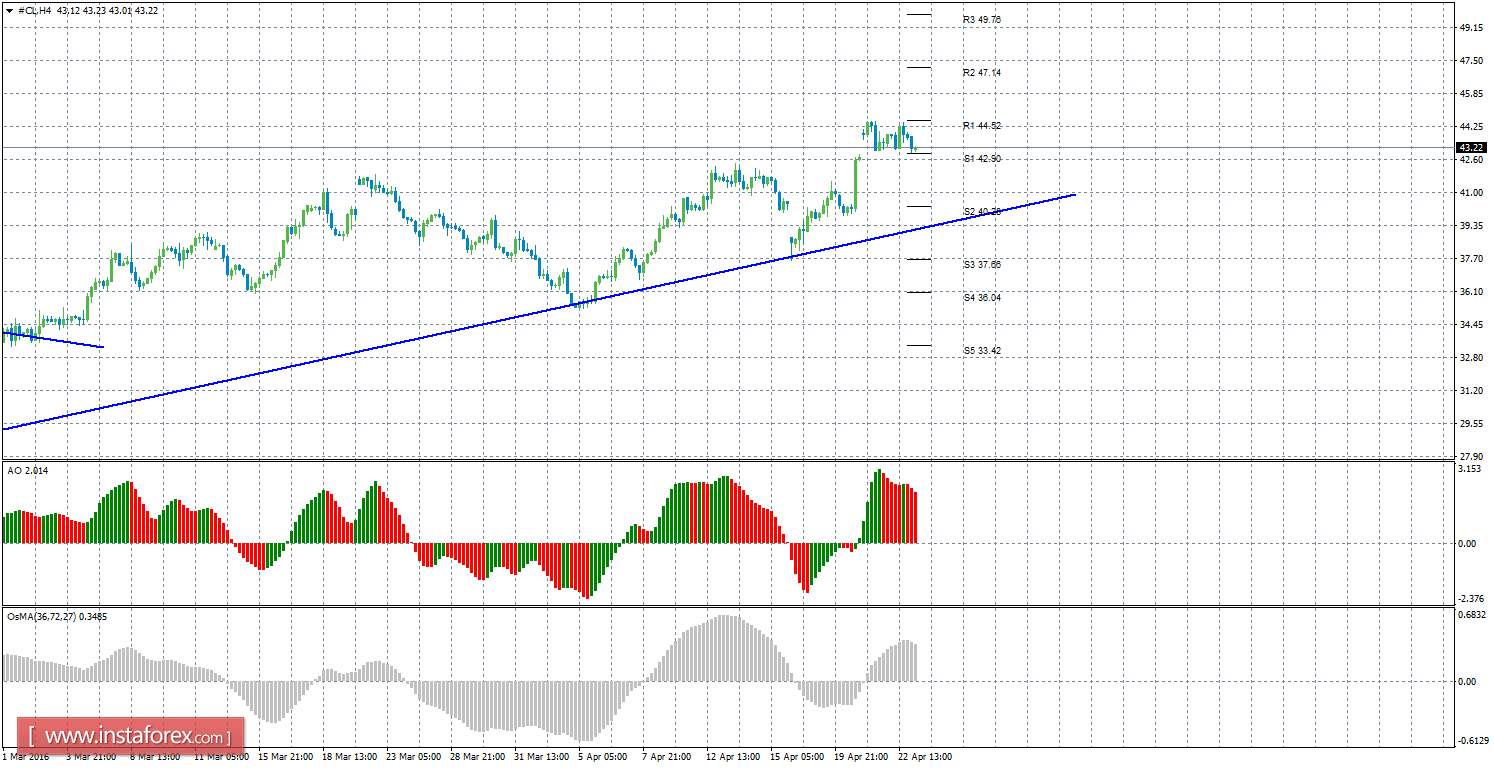Click the 7 Apr 21:00 time axis label

pos(667,757)
